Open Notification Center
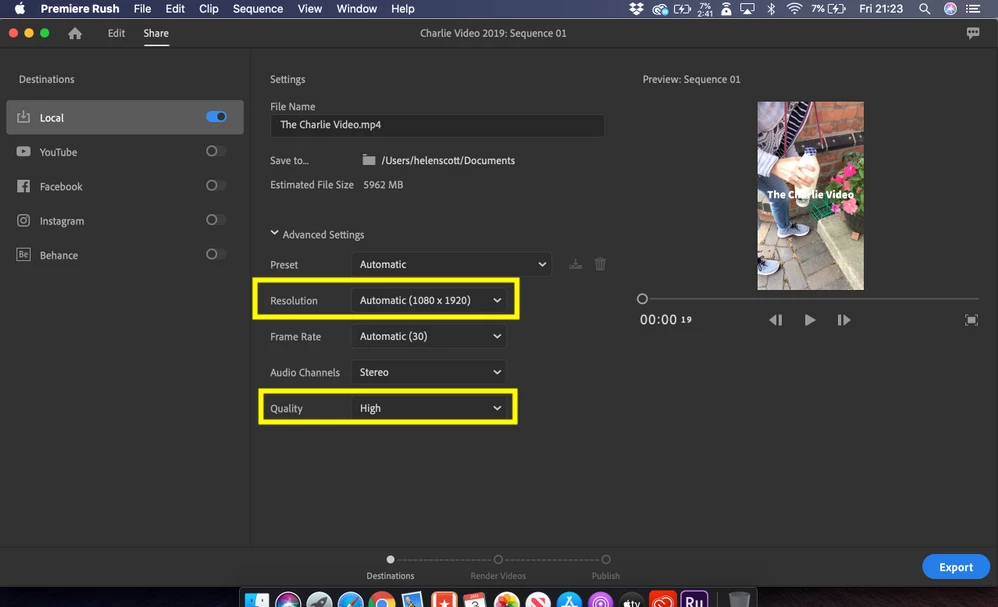 click(973, 9)
